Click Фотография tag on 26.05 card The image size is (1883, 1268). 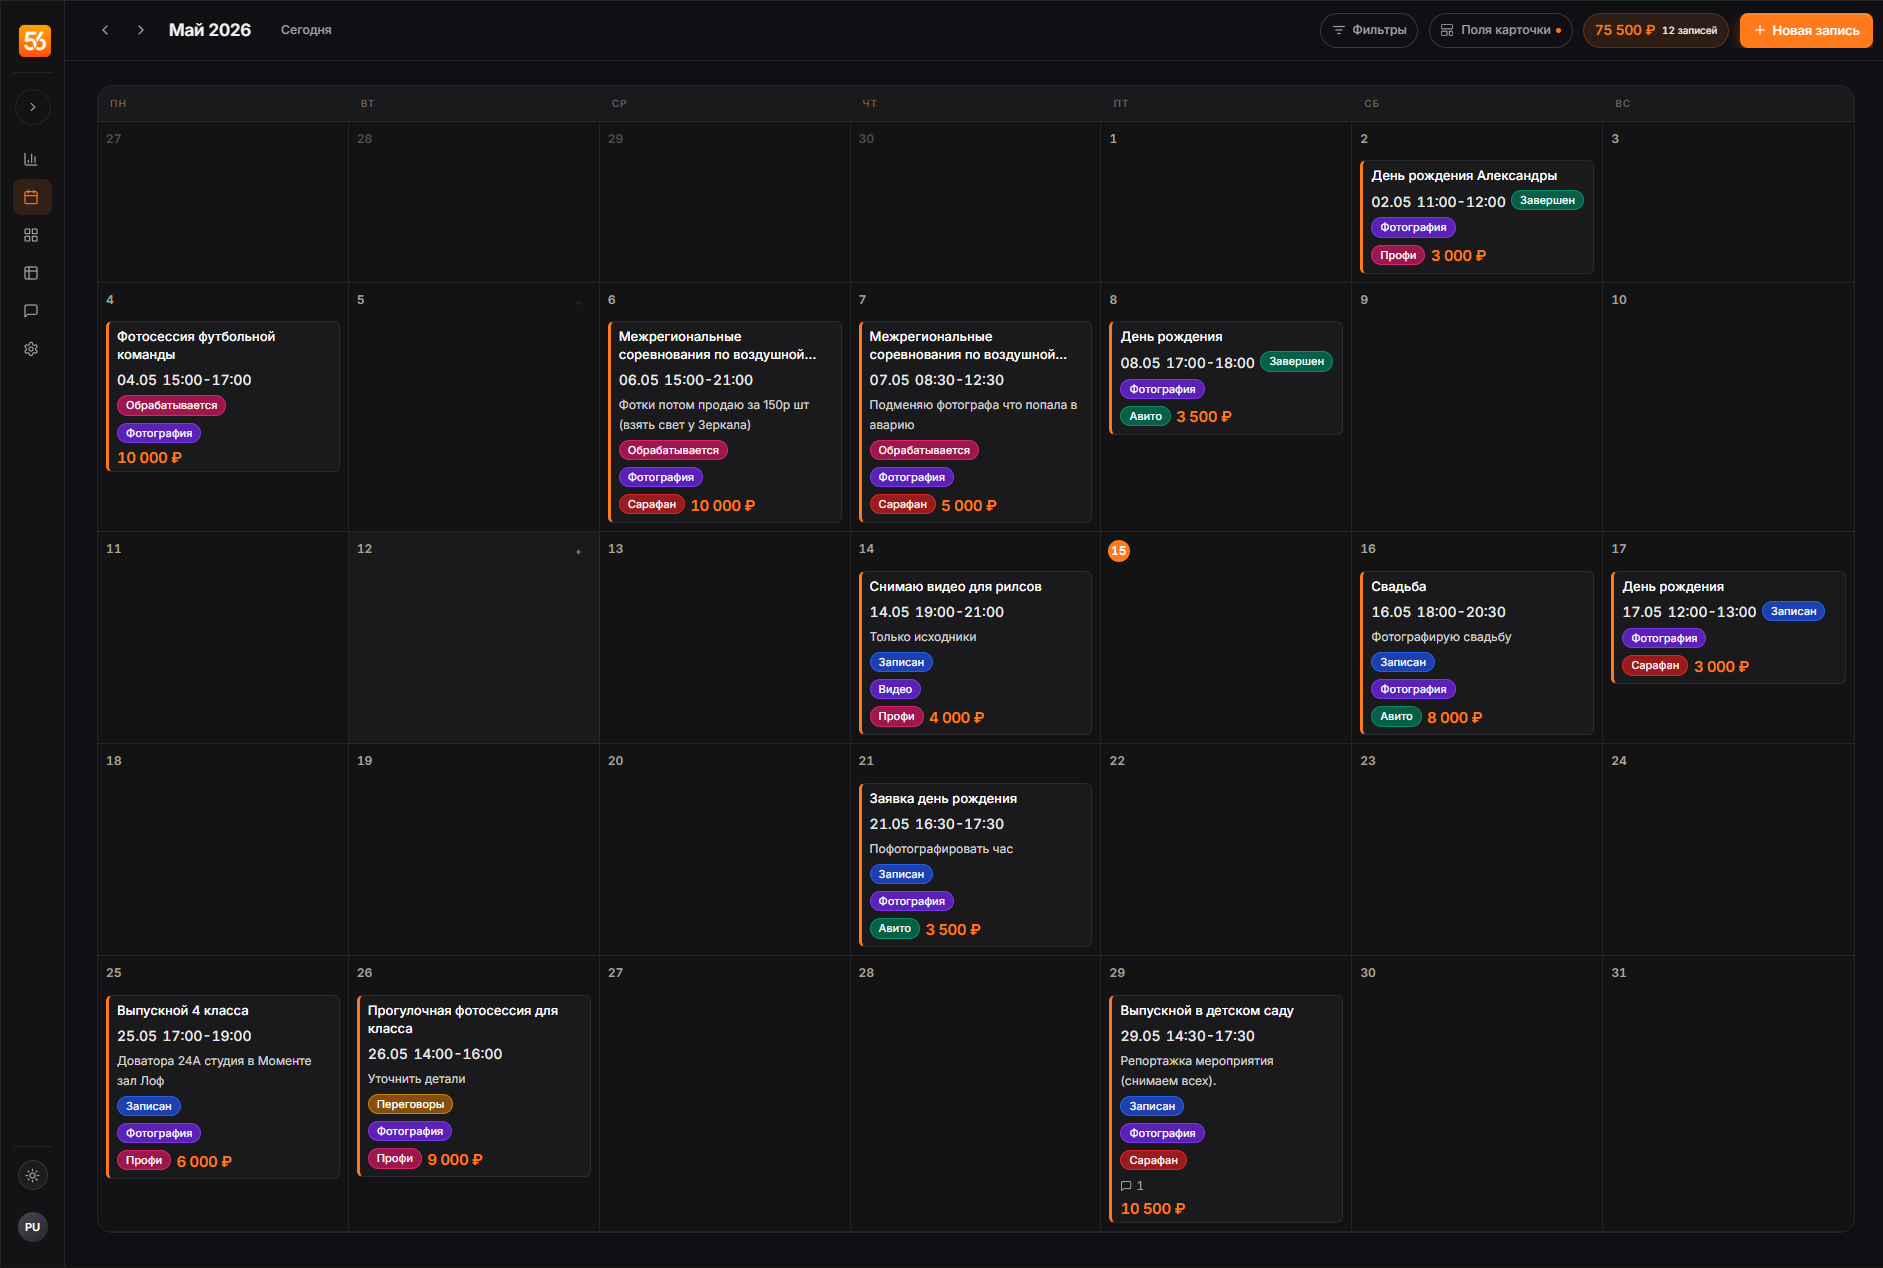point(410,1132)
